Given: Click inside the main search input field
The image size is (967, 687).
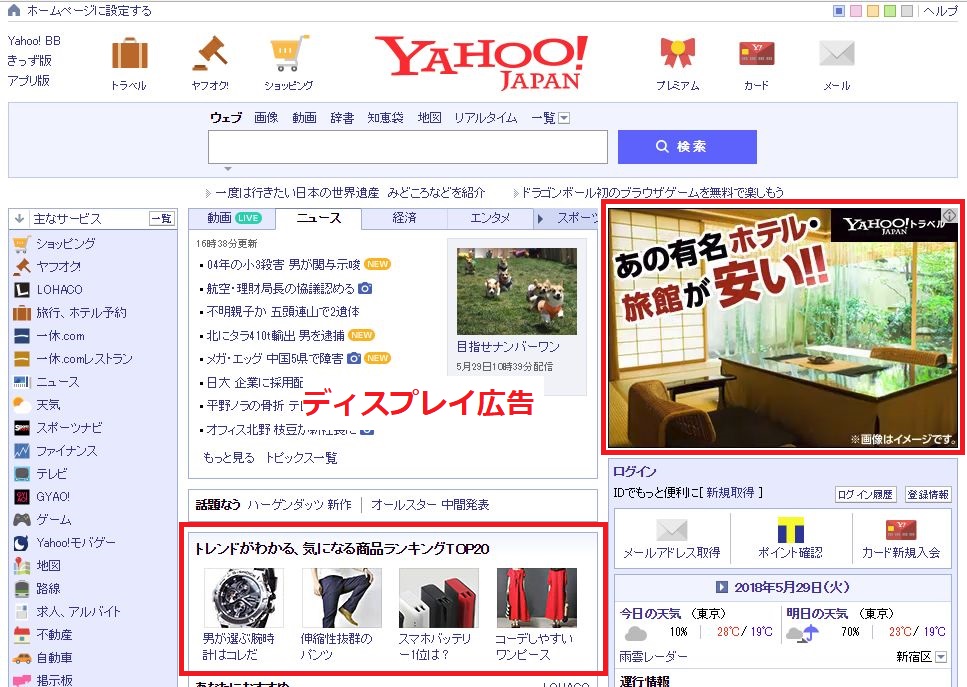Looking at the screenshot, I should [x=408, y=147].
